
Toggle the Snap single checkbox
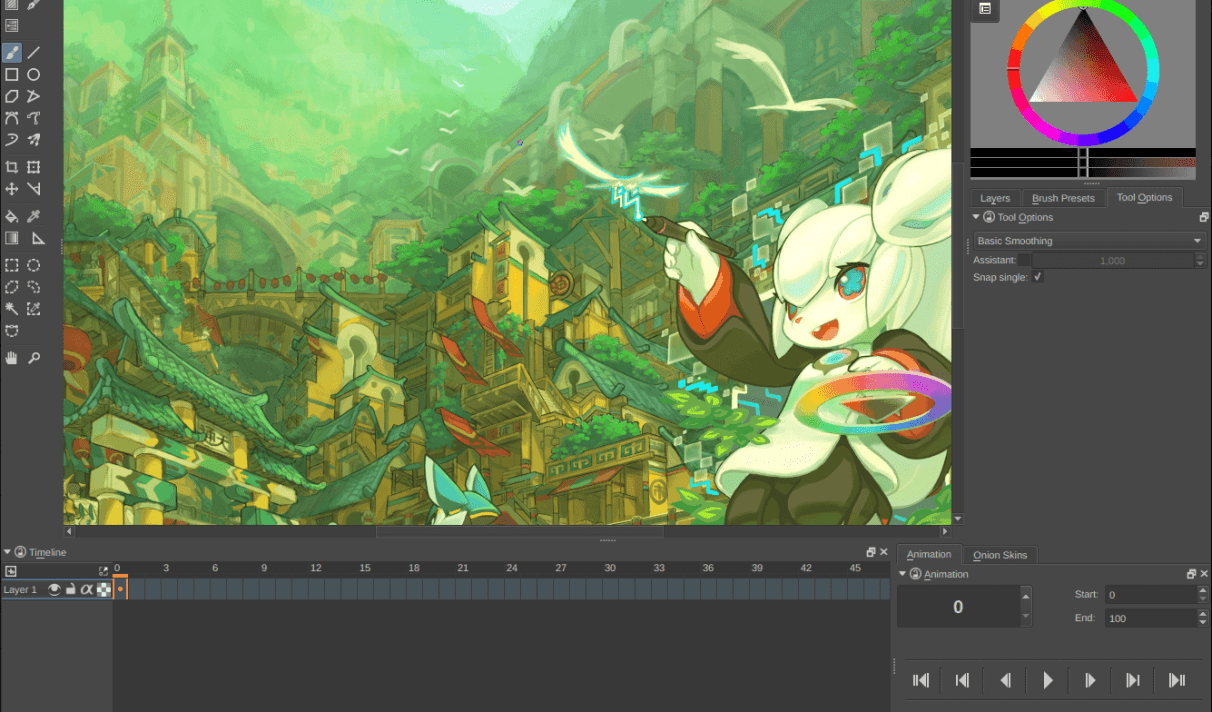click(1038, 277)
